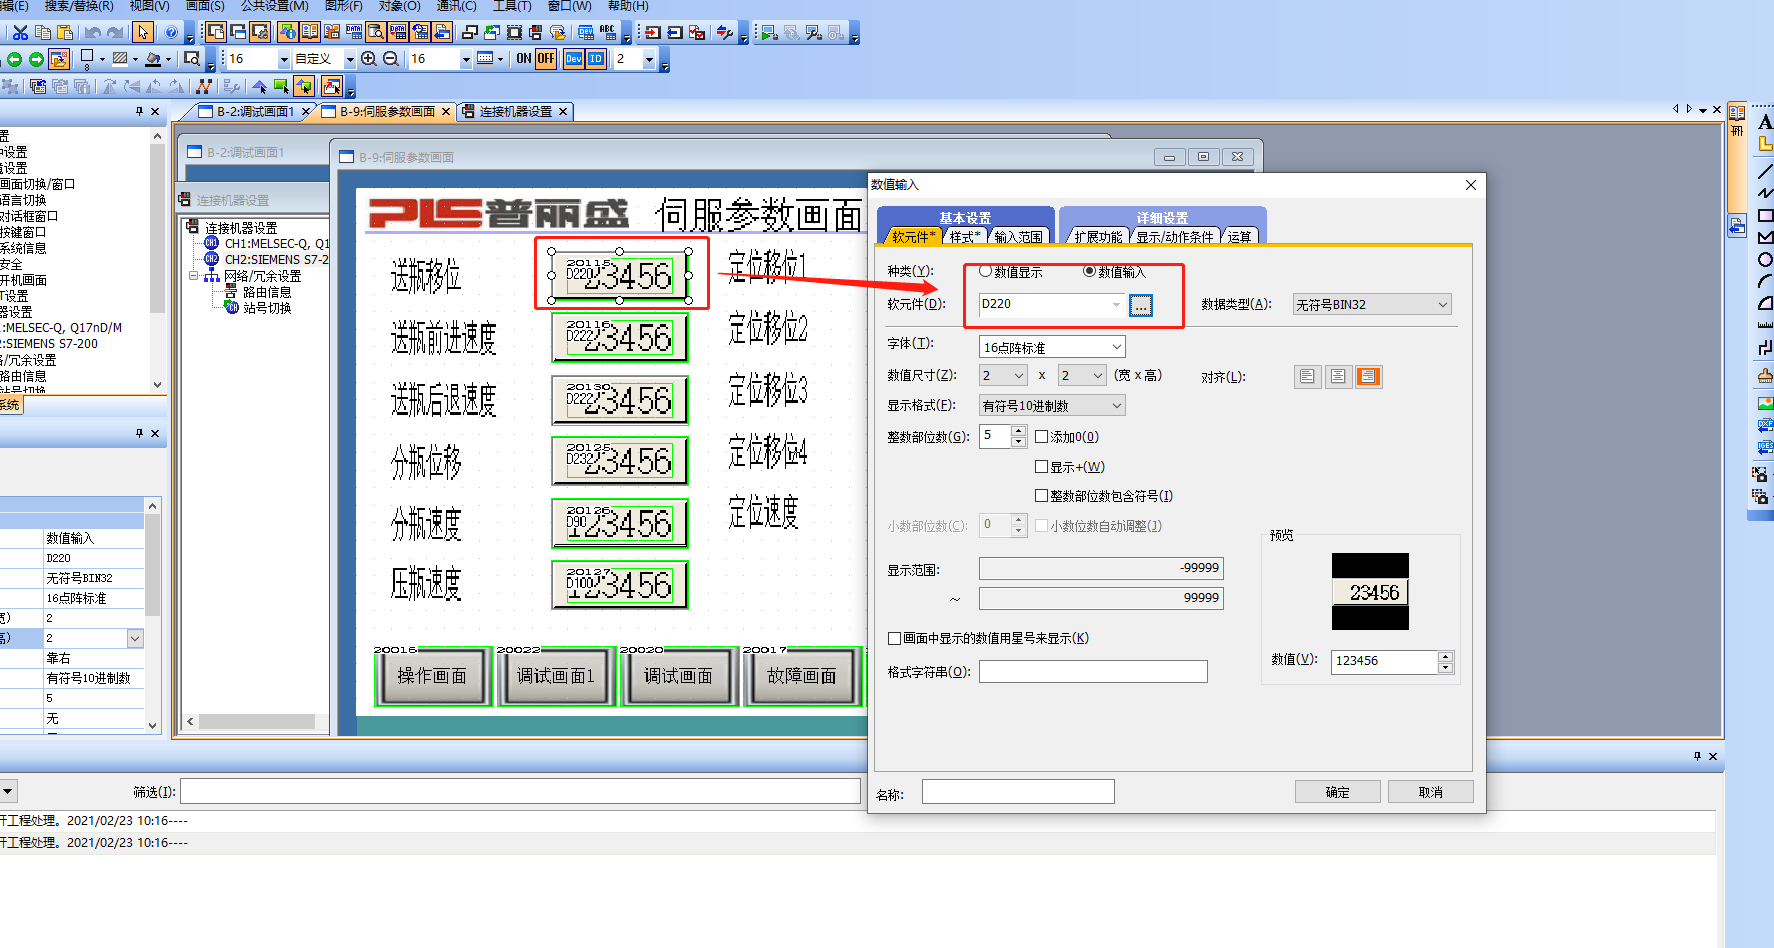Image resolution: width=1774 pixels, height=948 pixels.
Task: Open the 公共设置(M) menu
Action: [274, 6]
